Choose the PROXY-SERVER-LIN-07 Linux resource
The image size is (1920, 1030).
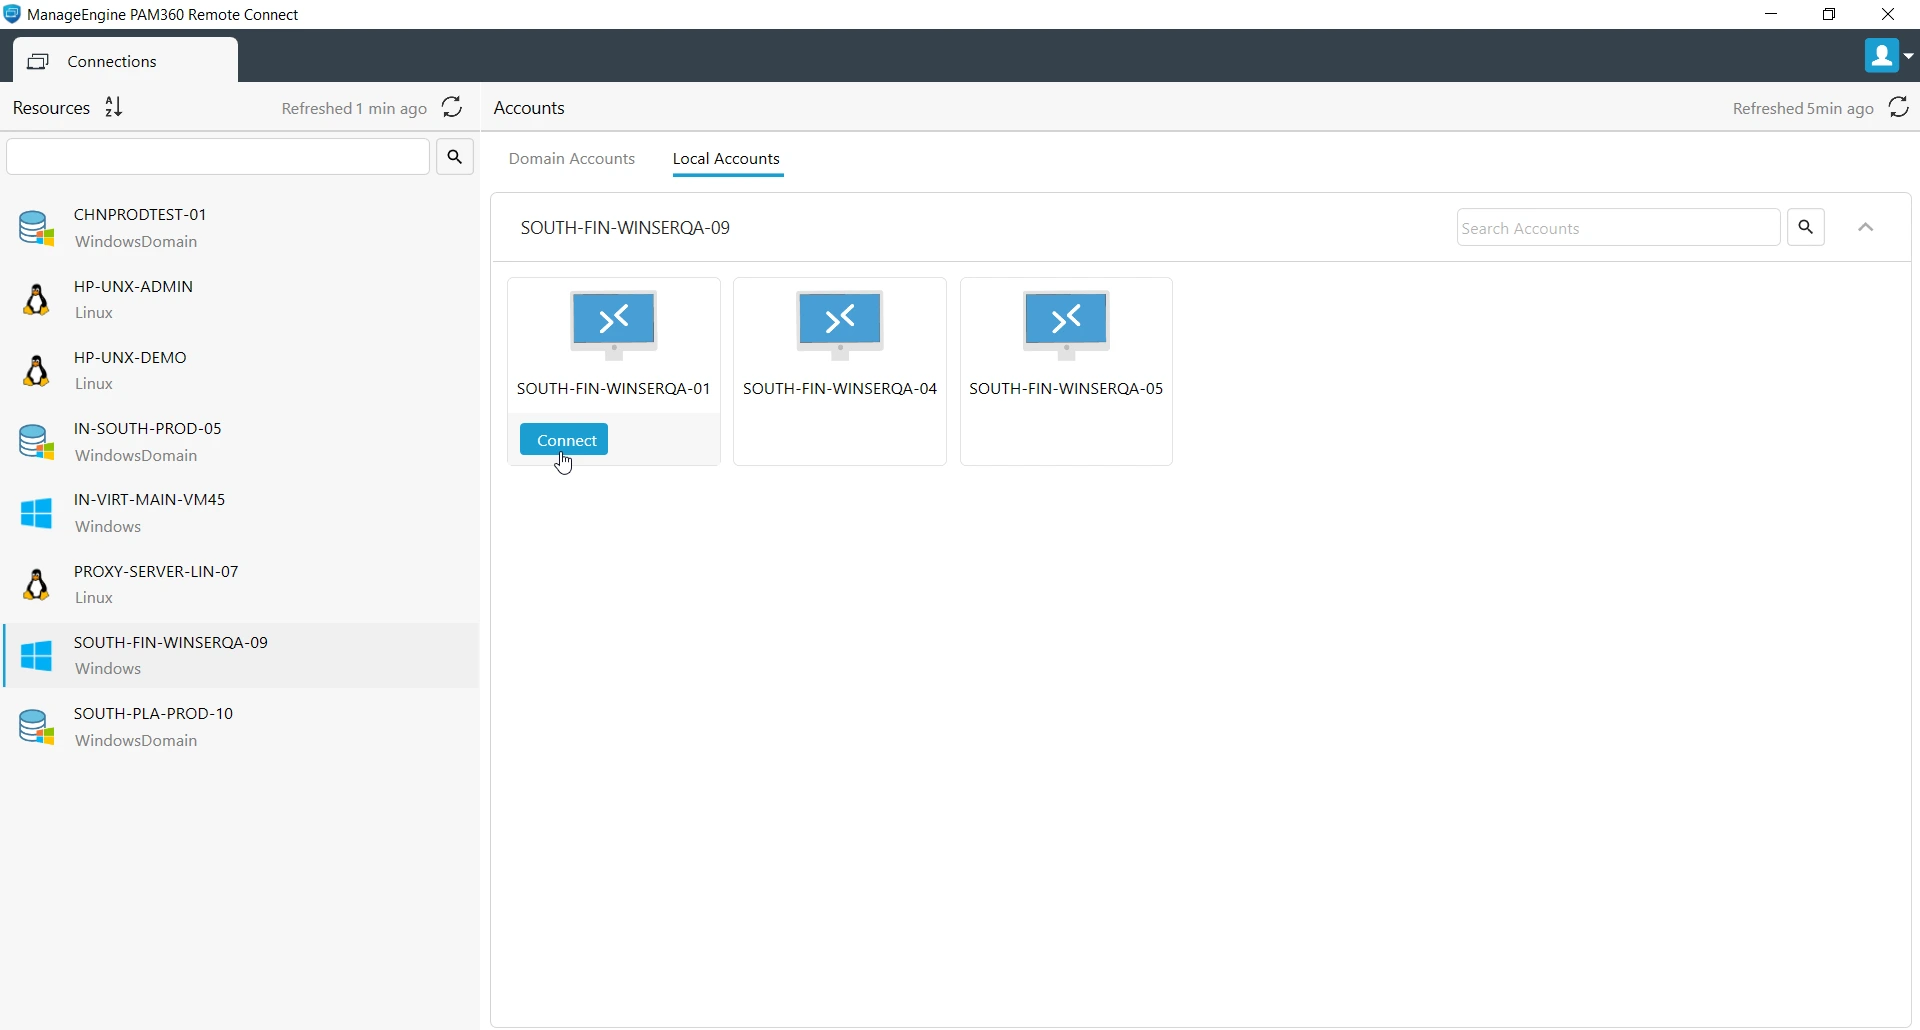[240, 584]
